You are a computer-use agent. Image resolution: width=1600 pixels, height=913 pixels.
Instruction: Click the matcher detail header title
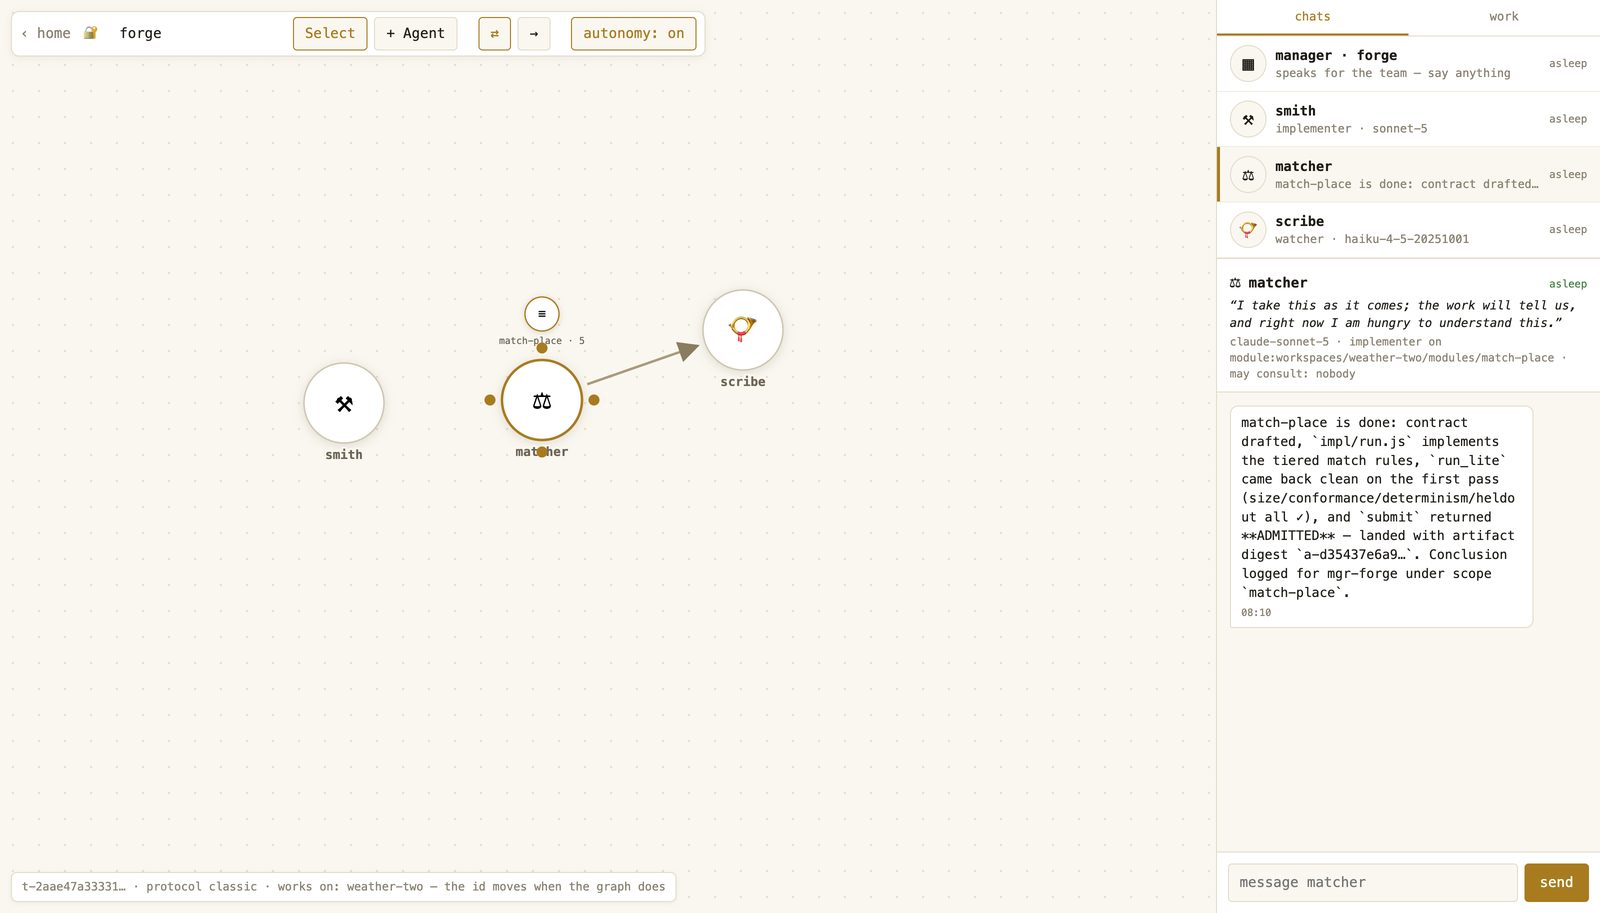click(x=1277, y=283)
